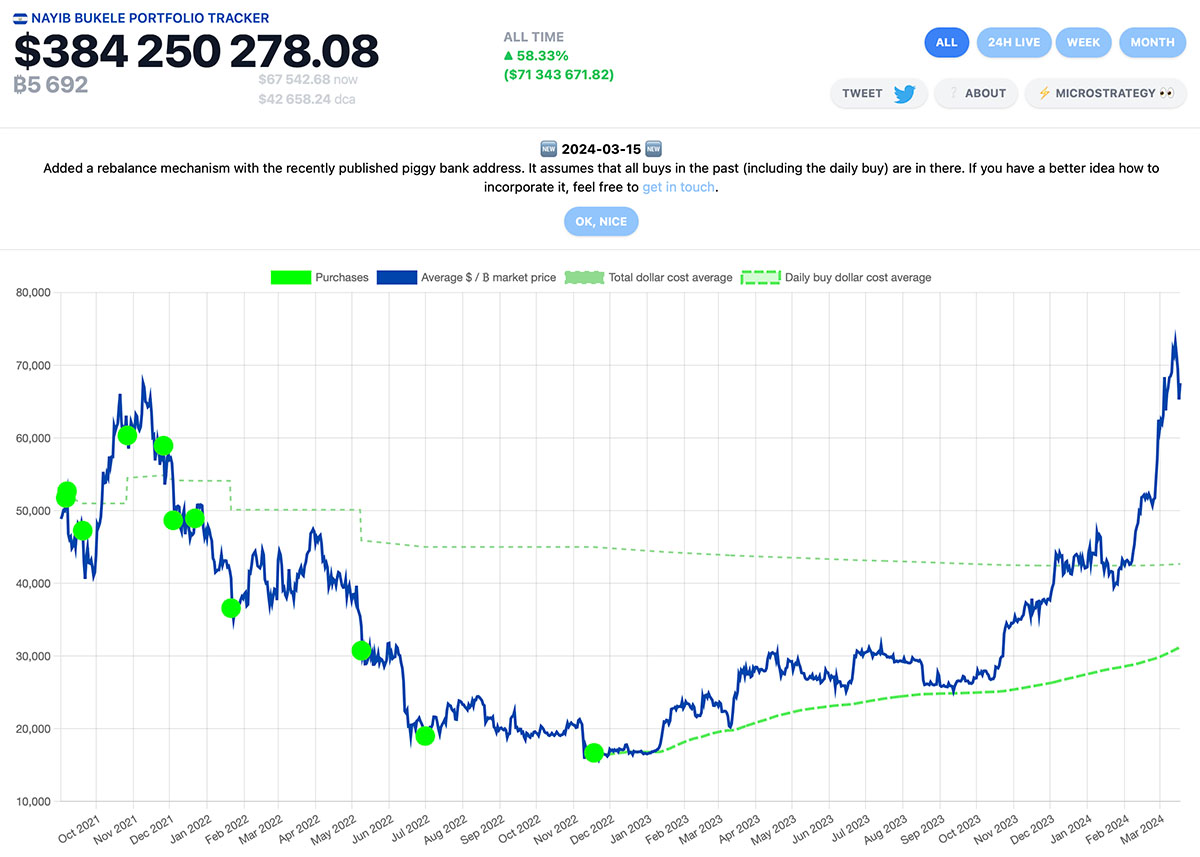Image resolution: width=1200 pixels, height=857 pixels.
Task: Switch to the WEEK view
Action: (1083, 42)
